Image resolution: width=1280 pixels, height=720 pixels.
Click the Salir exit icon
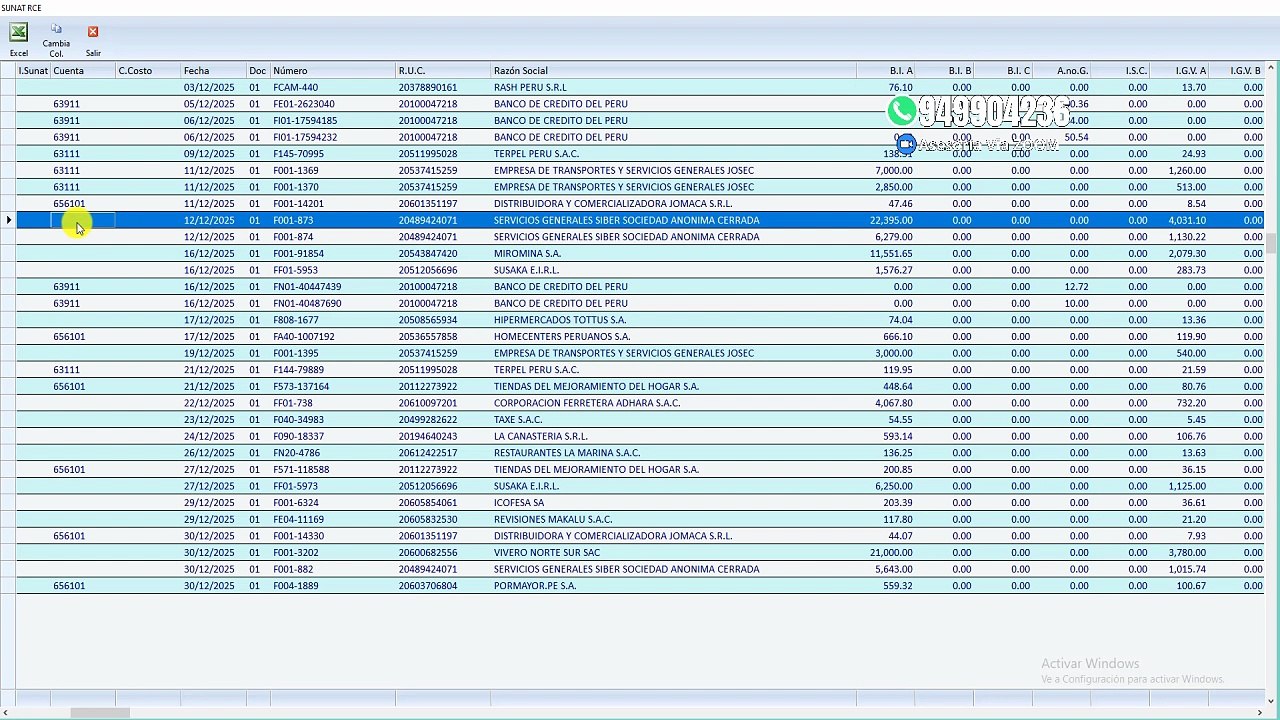(x=93, y=32)
